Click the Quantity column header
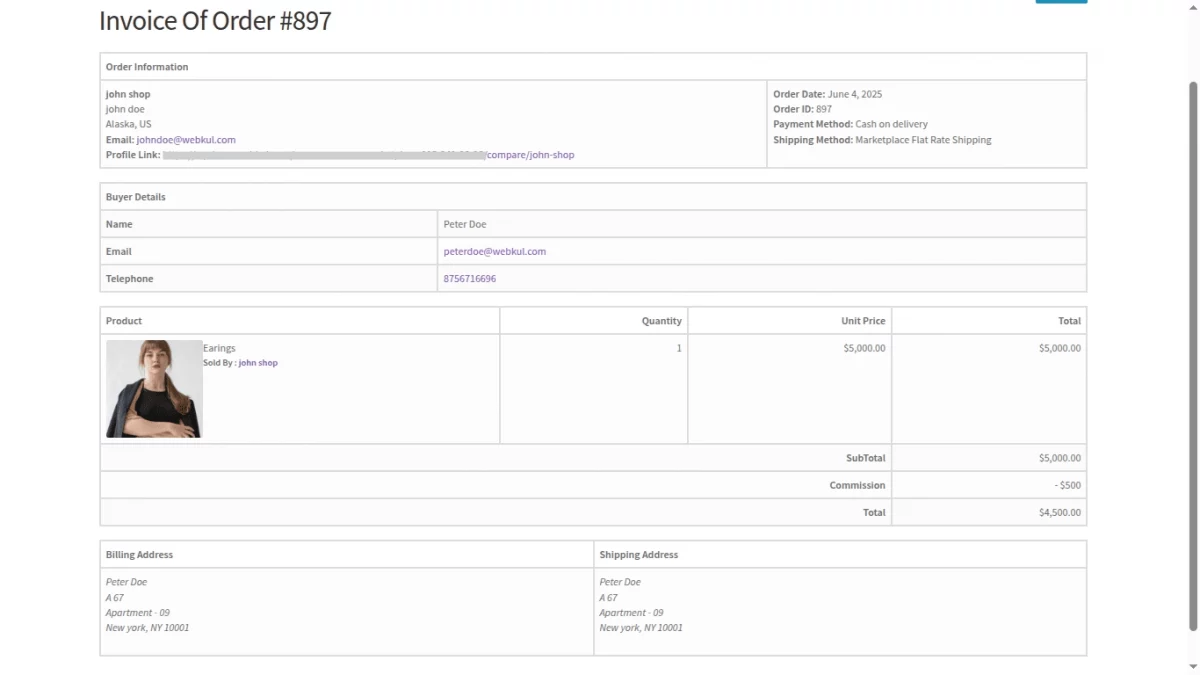Screen dimensions: 1200x675 [x=661, y=320]
